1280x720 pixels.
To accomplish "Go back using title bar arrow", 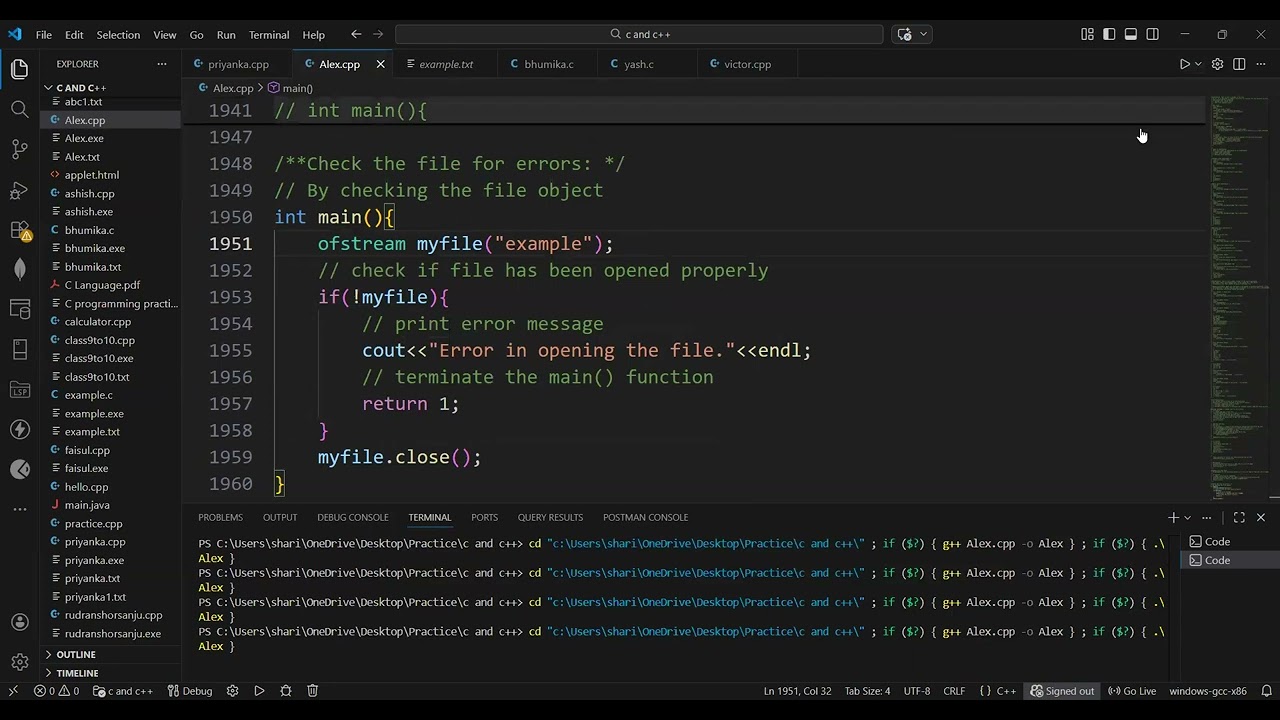I will coord(356,34).
